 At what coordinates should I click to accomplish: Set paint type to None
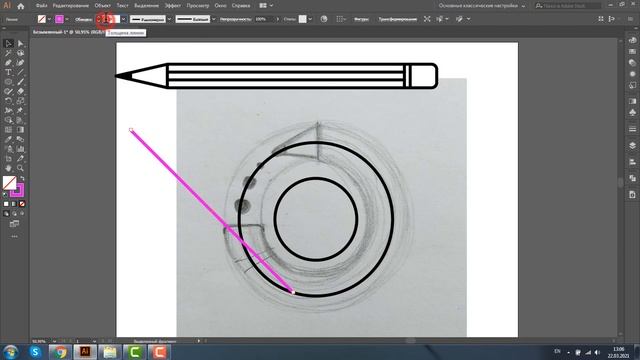[x=22, y=204]
